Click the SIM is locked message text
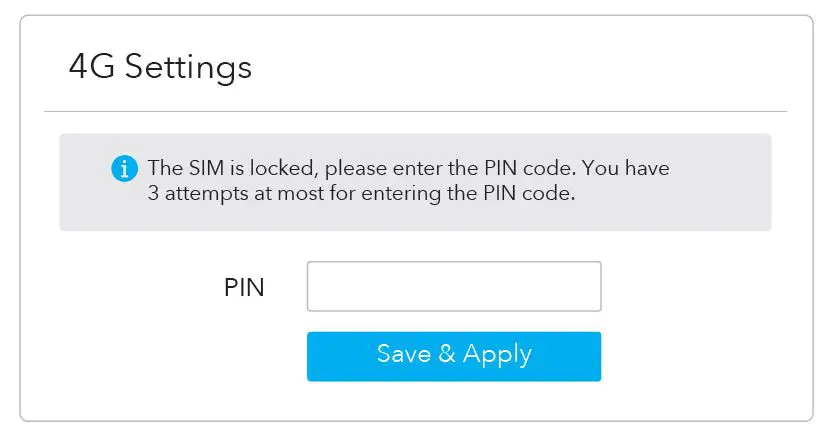Screen dimensions: 824x432 408,168
